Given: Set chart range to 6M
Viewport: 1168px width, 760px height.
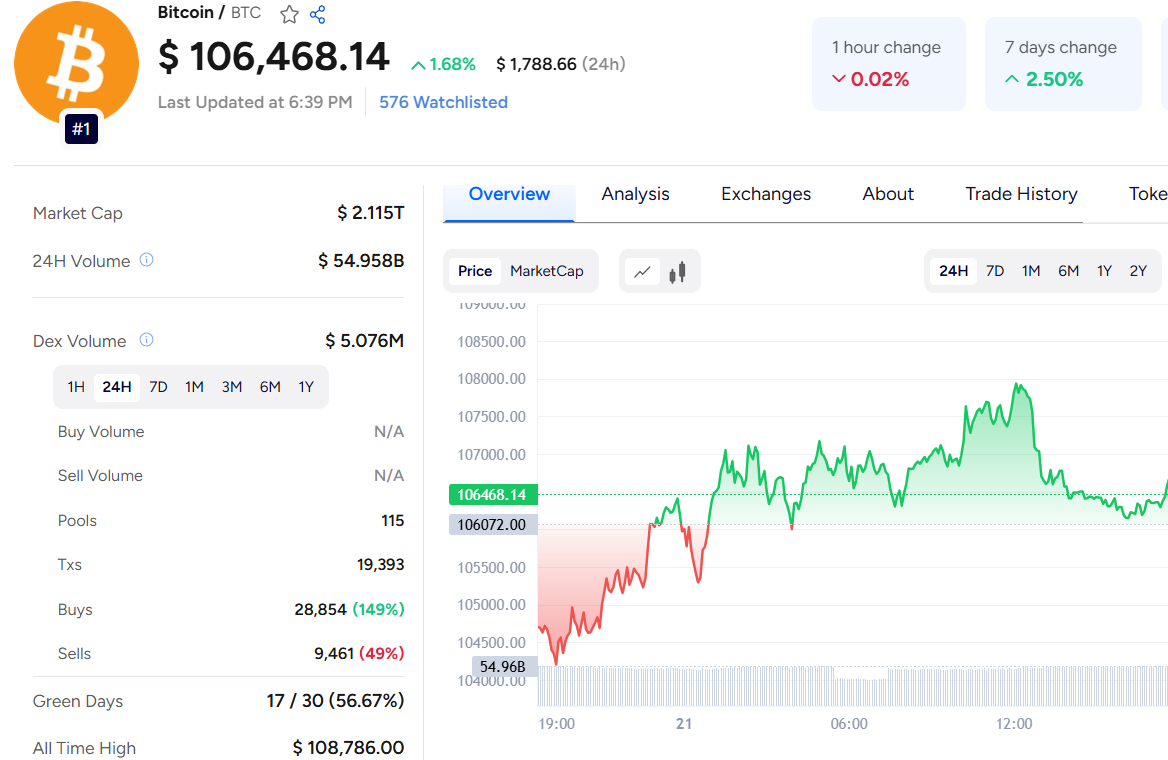Looking at the screenshot, I should tap(1068, 271).
